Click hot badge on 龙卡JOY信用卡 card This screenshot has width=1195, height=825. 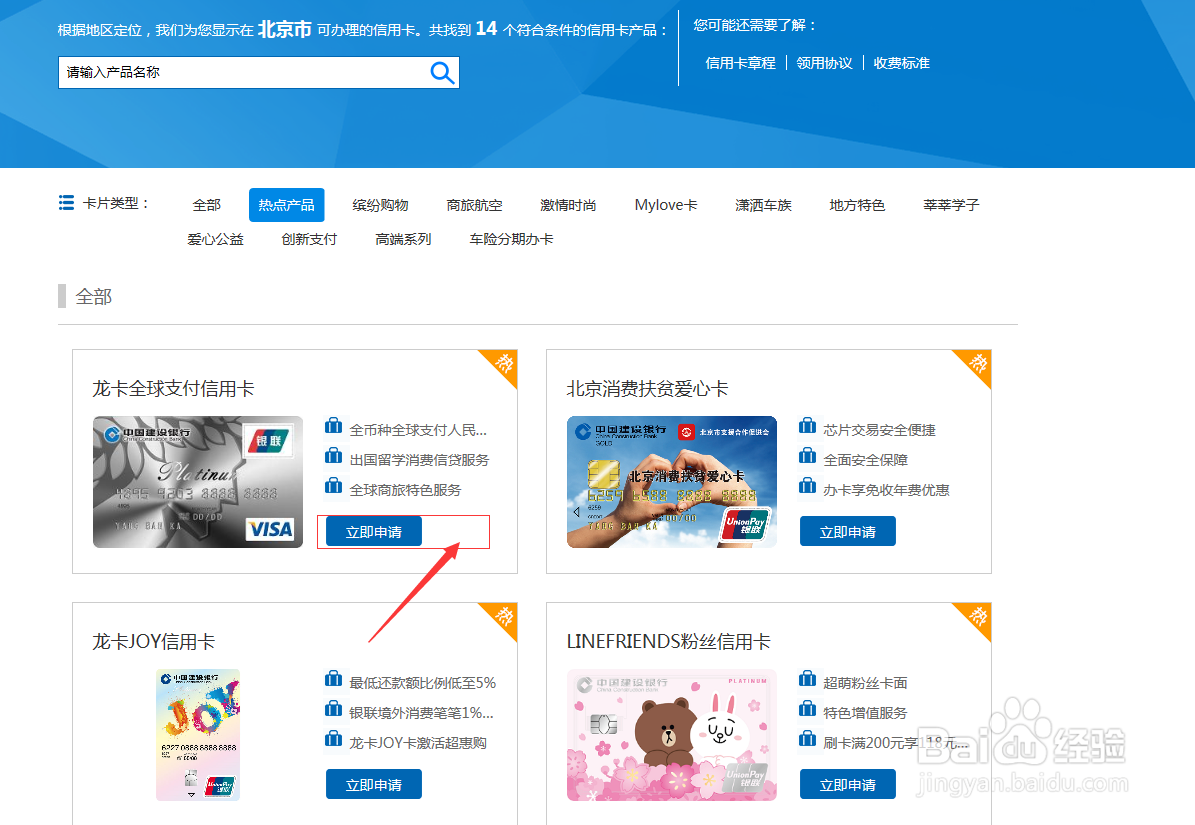503,616
